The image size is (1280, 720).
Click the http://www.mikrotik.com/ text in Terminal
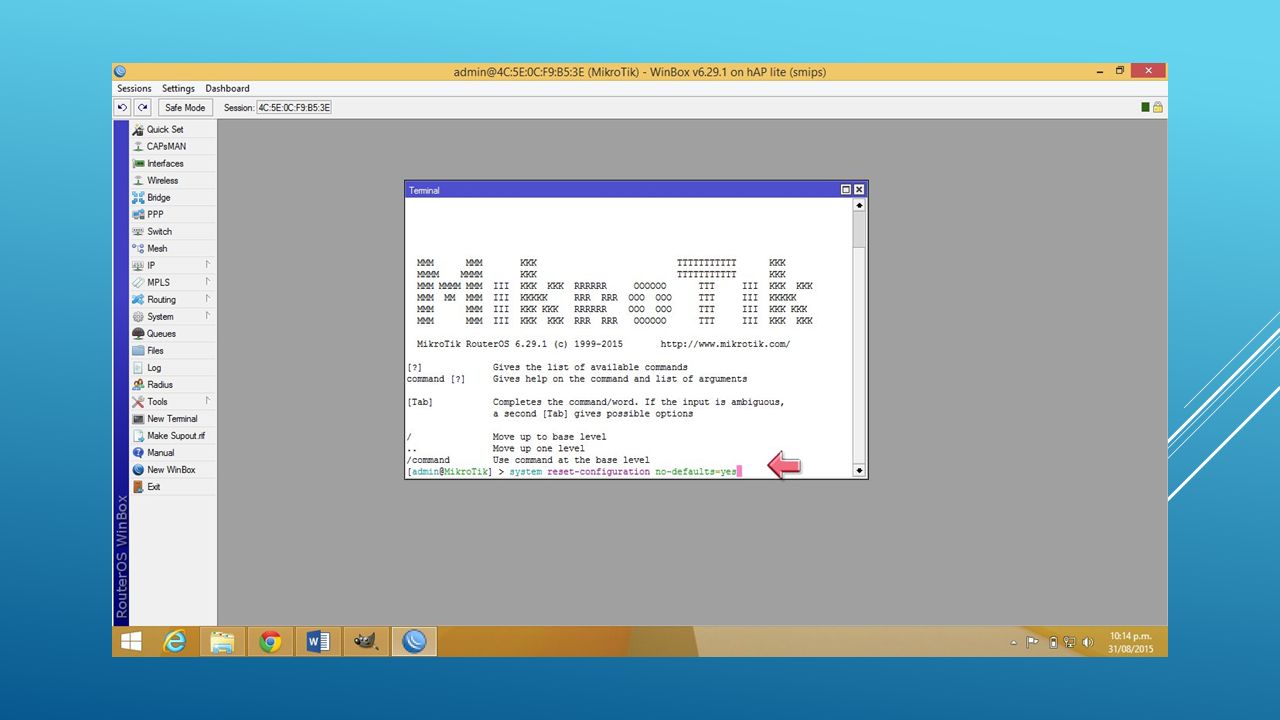click(x=725, y=344)
